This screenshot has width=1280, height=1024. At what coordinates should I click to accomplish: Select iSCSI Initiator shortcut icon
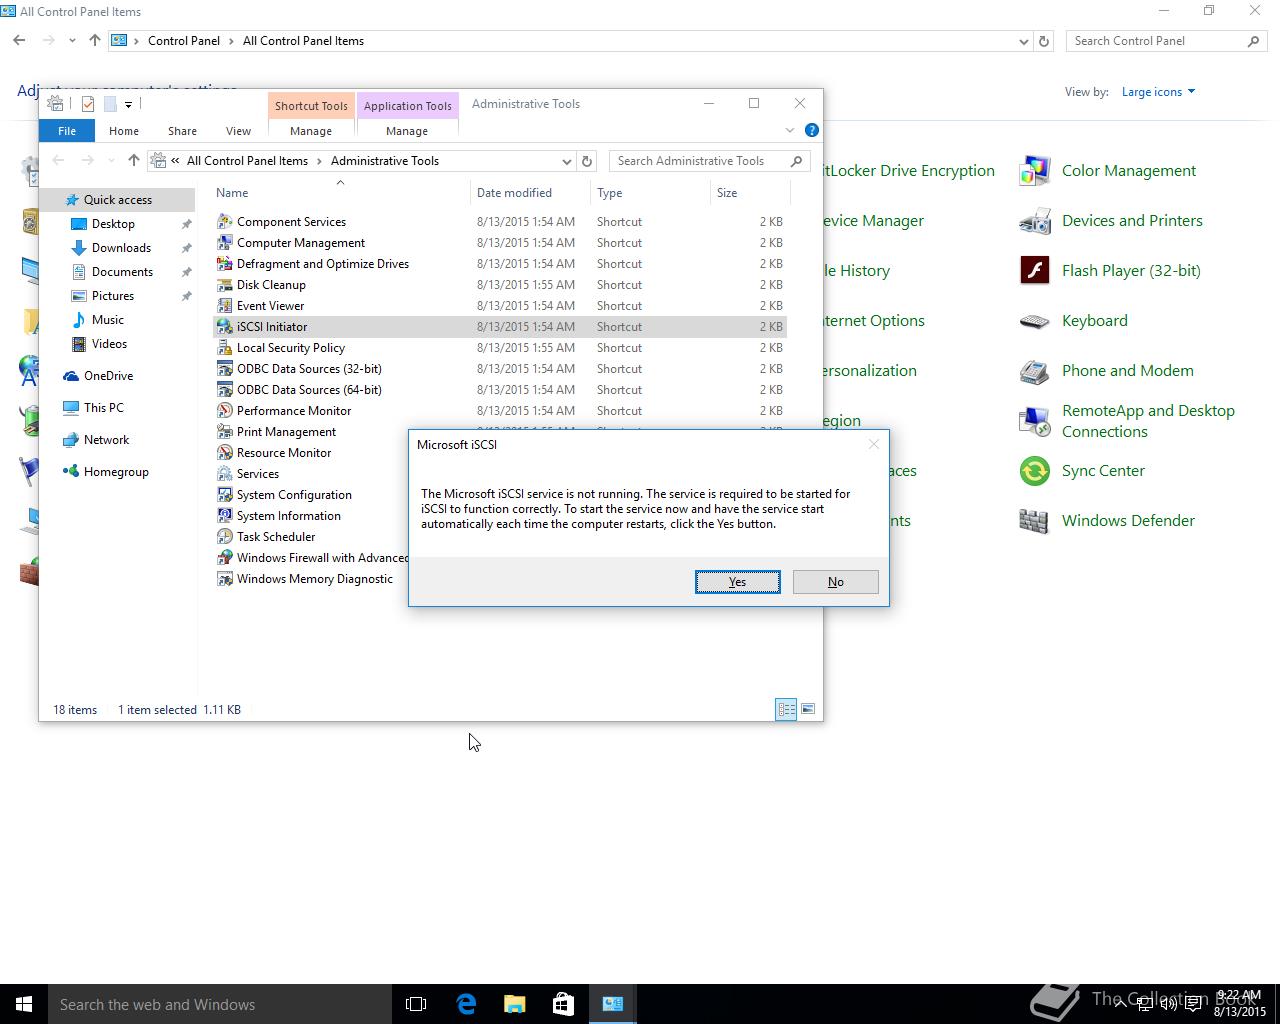[x=225, y=327]
